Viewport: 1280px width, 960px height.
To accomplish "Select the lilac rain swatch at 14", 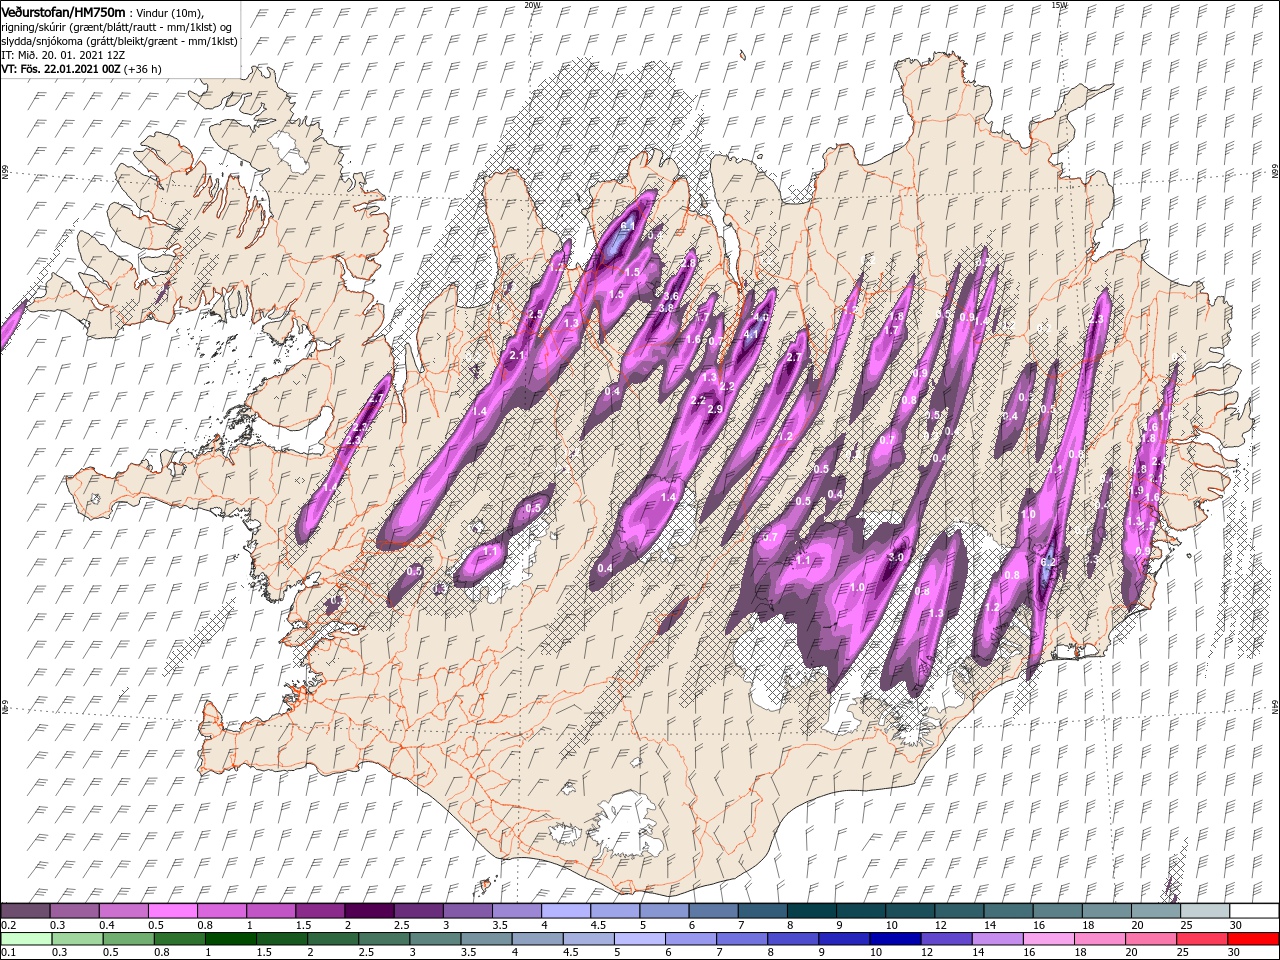I will tap(996, 938).
